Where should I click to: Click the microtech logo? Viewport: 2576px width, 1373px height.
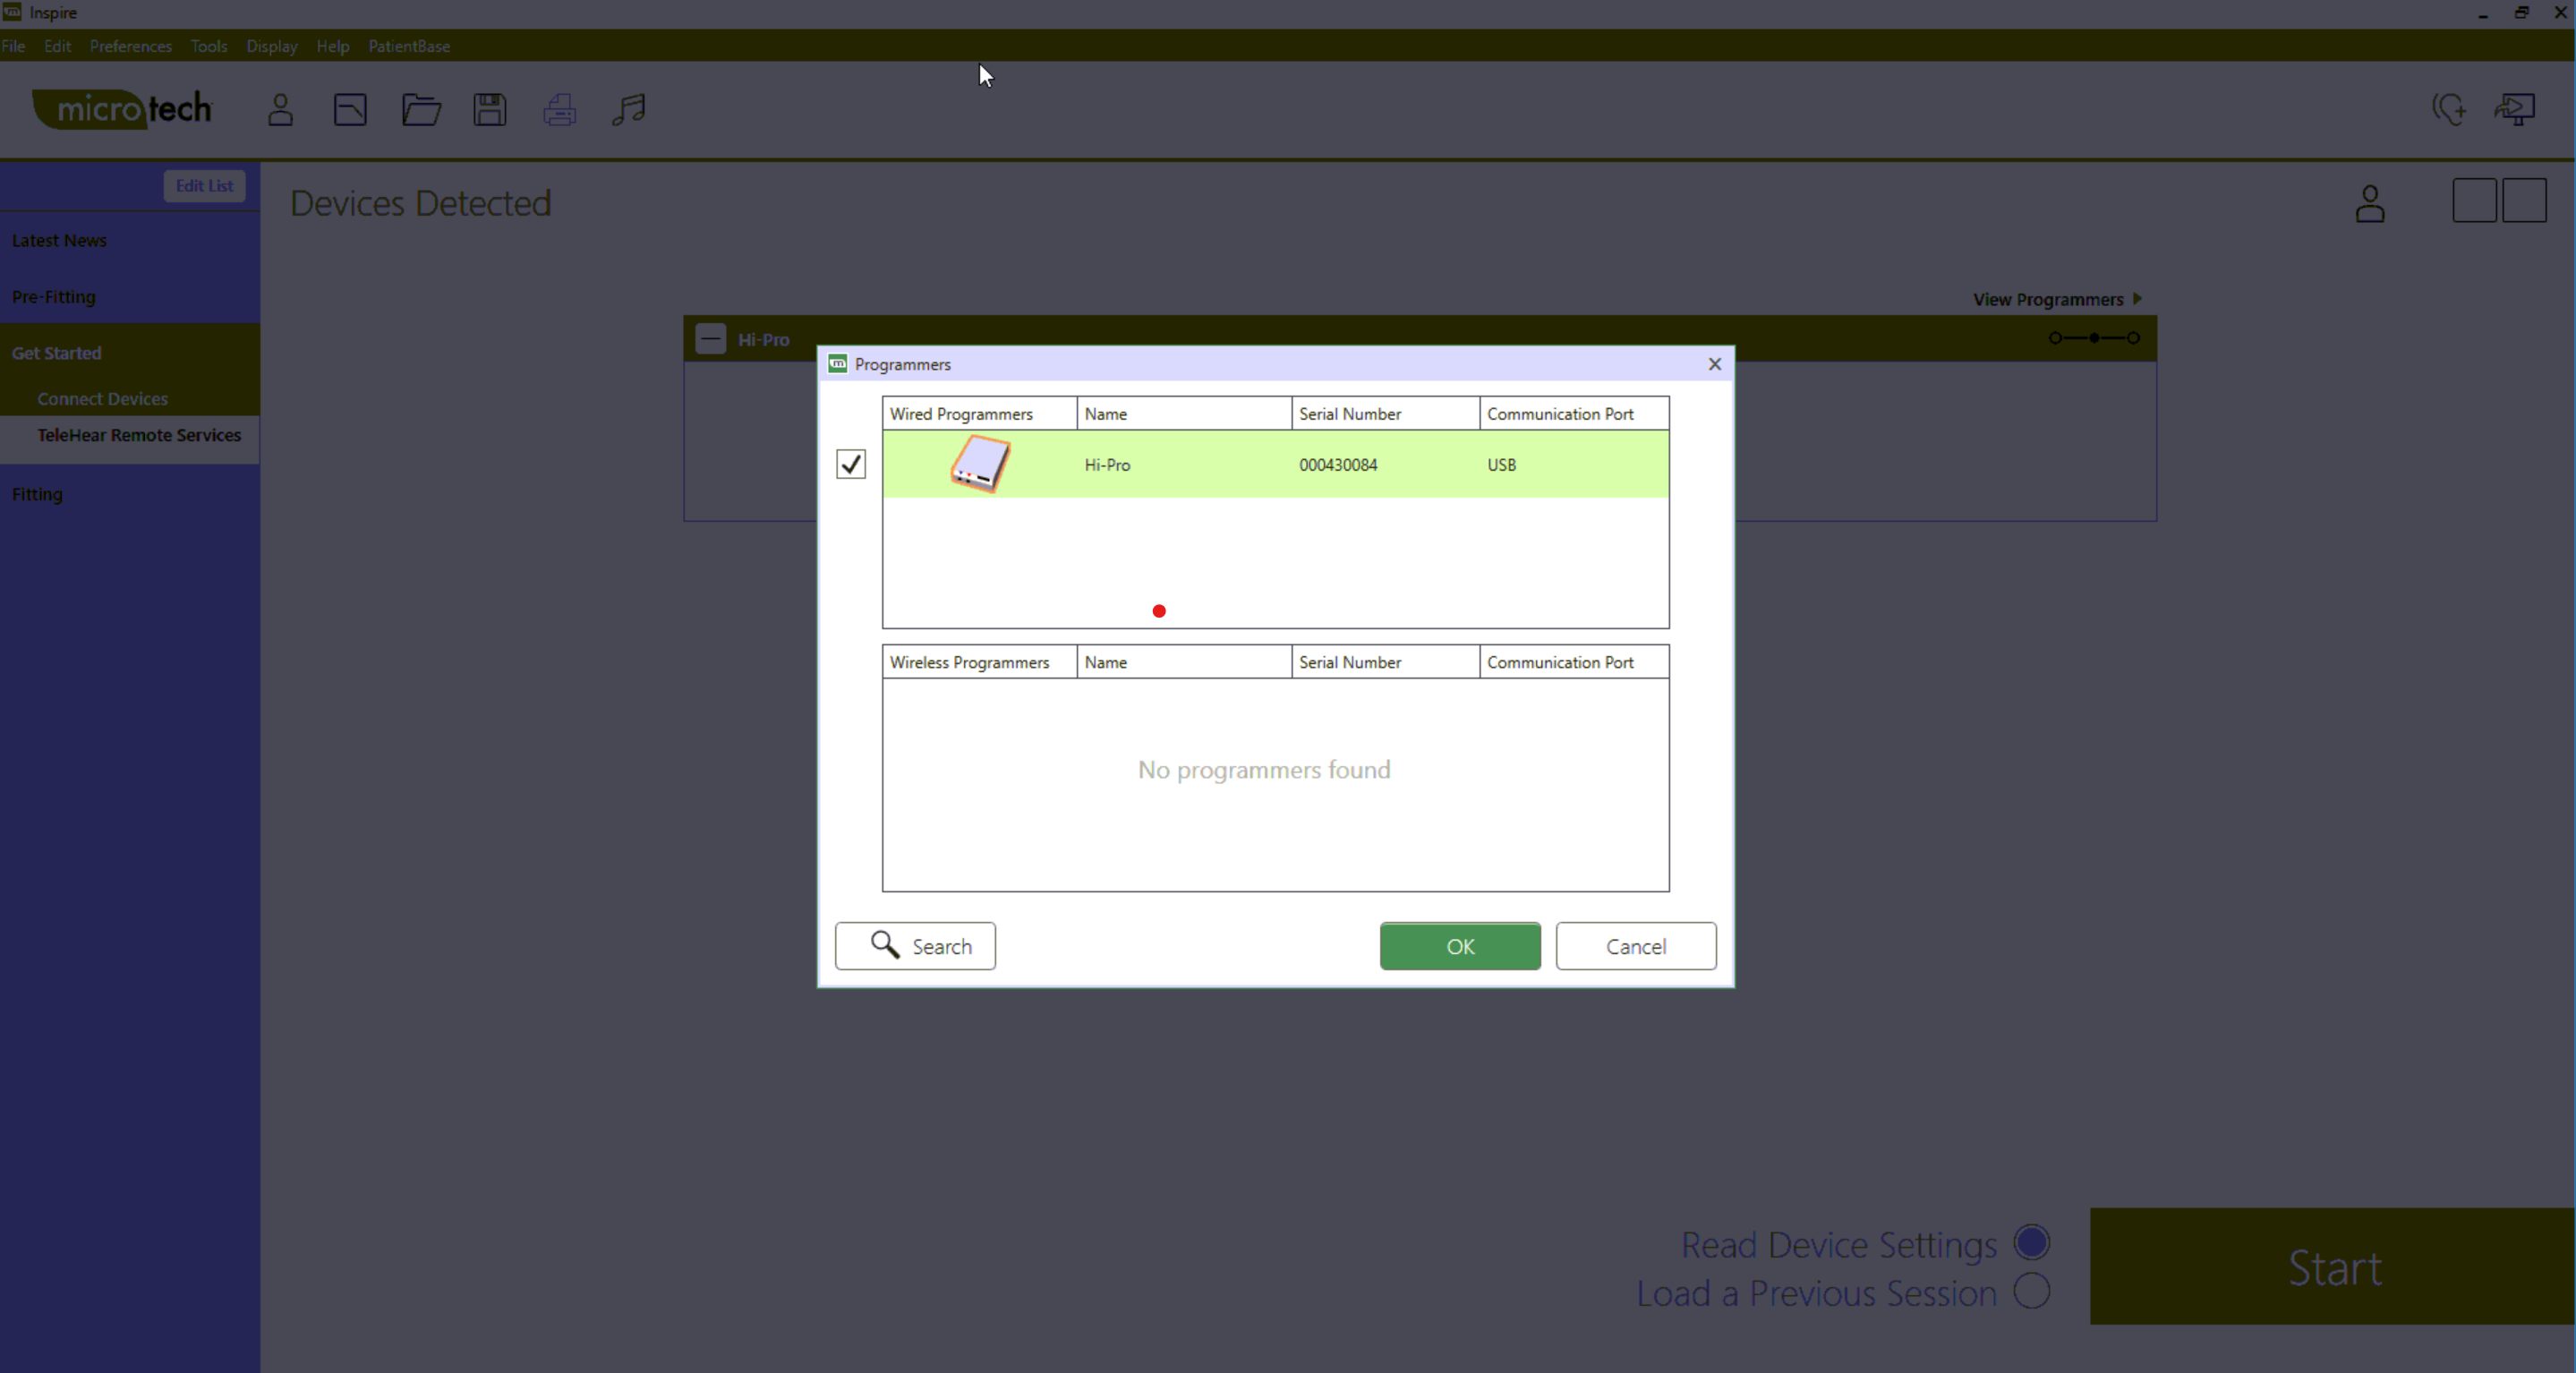point(123,108)
